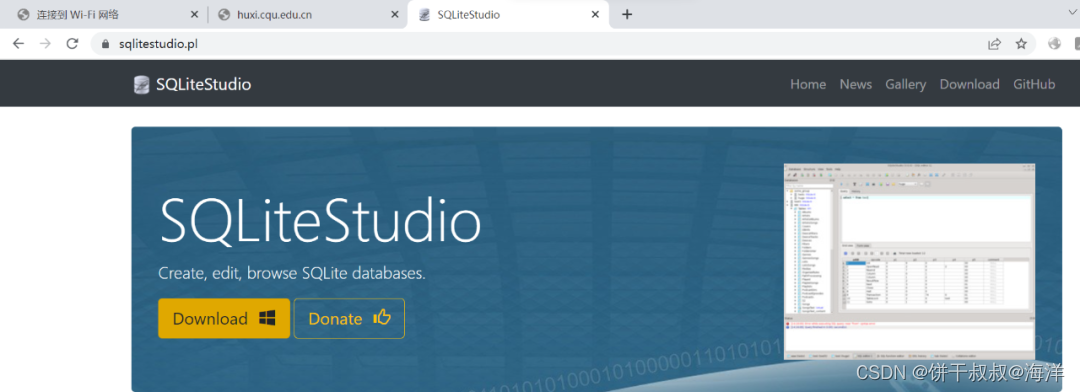Image resolution: width=1080 pixels, height=392 pixels.
Task: Click the browser back arrow
Action: click(x=19, y=44)
